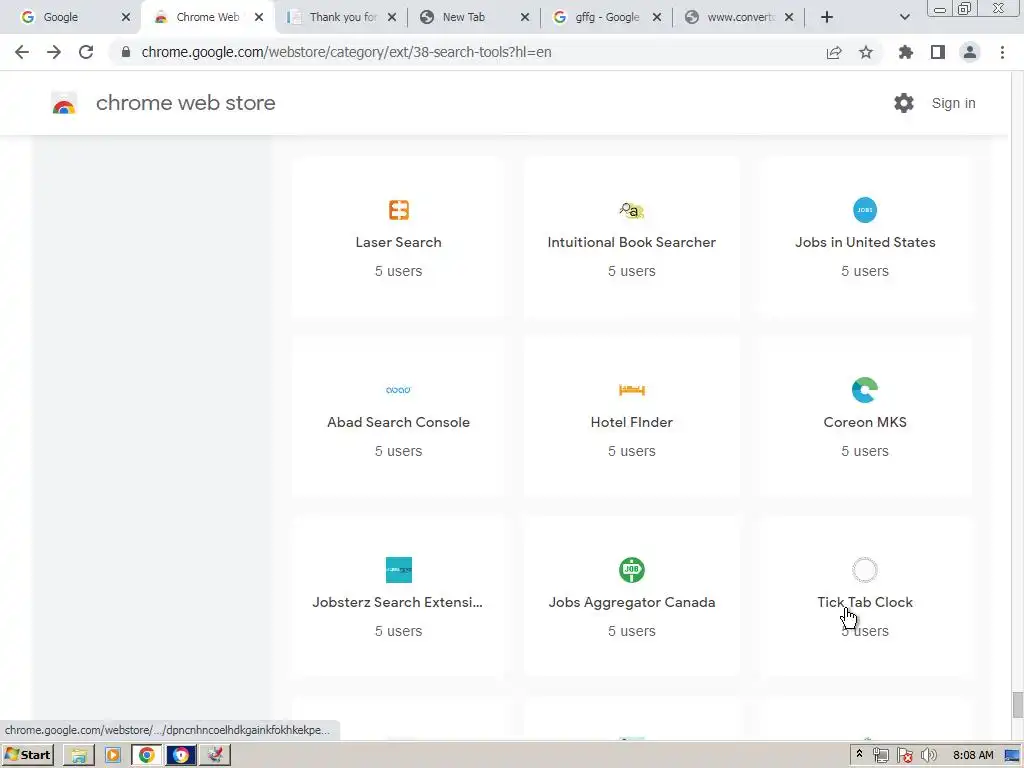Close the gffg - Google tab

coord(657,17)
